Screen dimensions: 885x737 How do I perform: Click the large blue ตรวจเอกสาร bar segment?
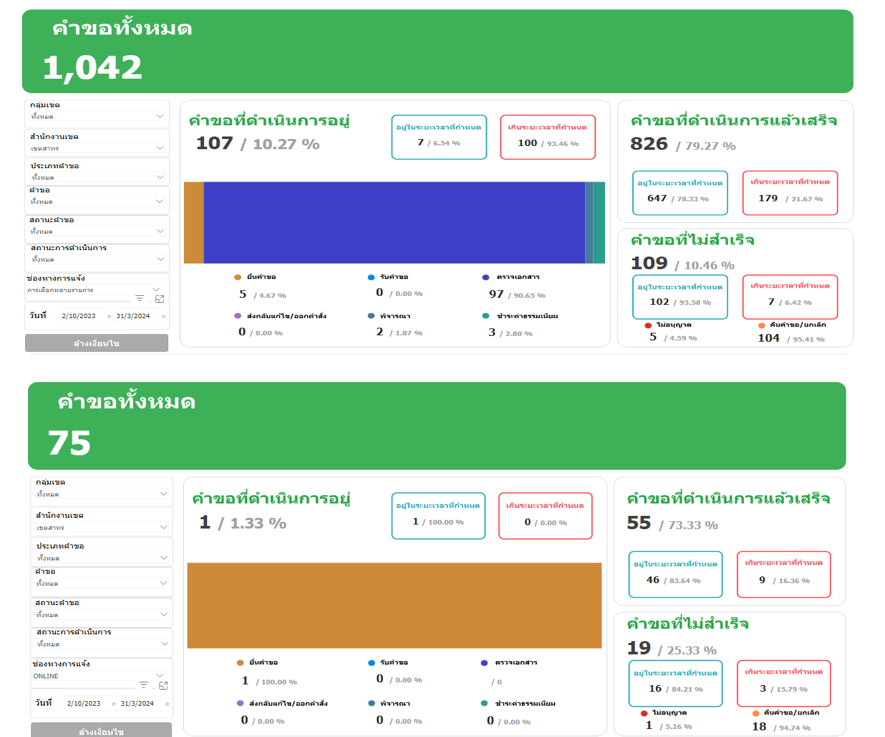click(x=394, y=222)
